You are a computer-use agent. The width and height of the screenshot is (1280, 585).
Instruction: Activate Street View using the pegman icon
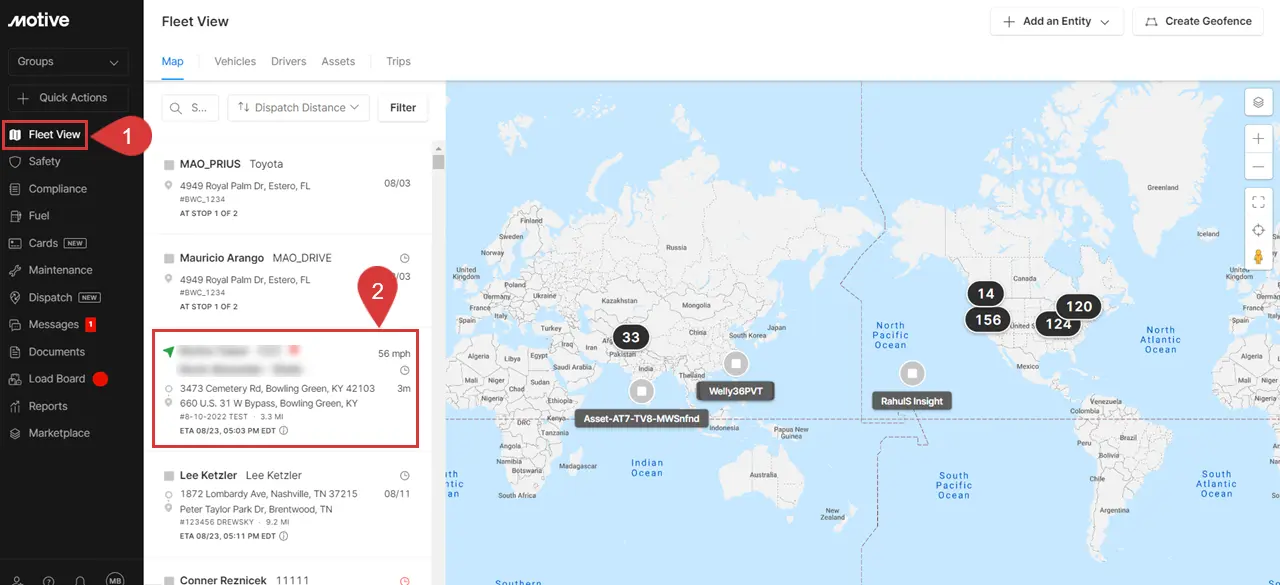tap(1258, 255)
